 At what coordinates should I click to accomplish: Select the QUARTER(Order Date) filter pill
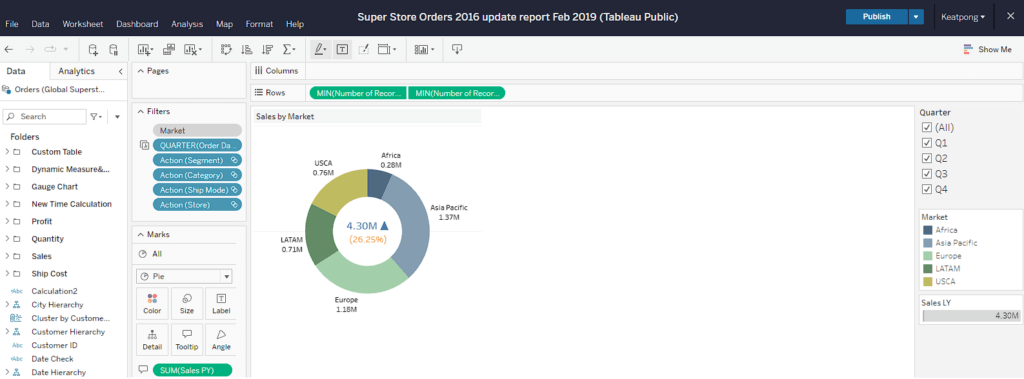(197, 145)
